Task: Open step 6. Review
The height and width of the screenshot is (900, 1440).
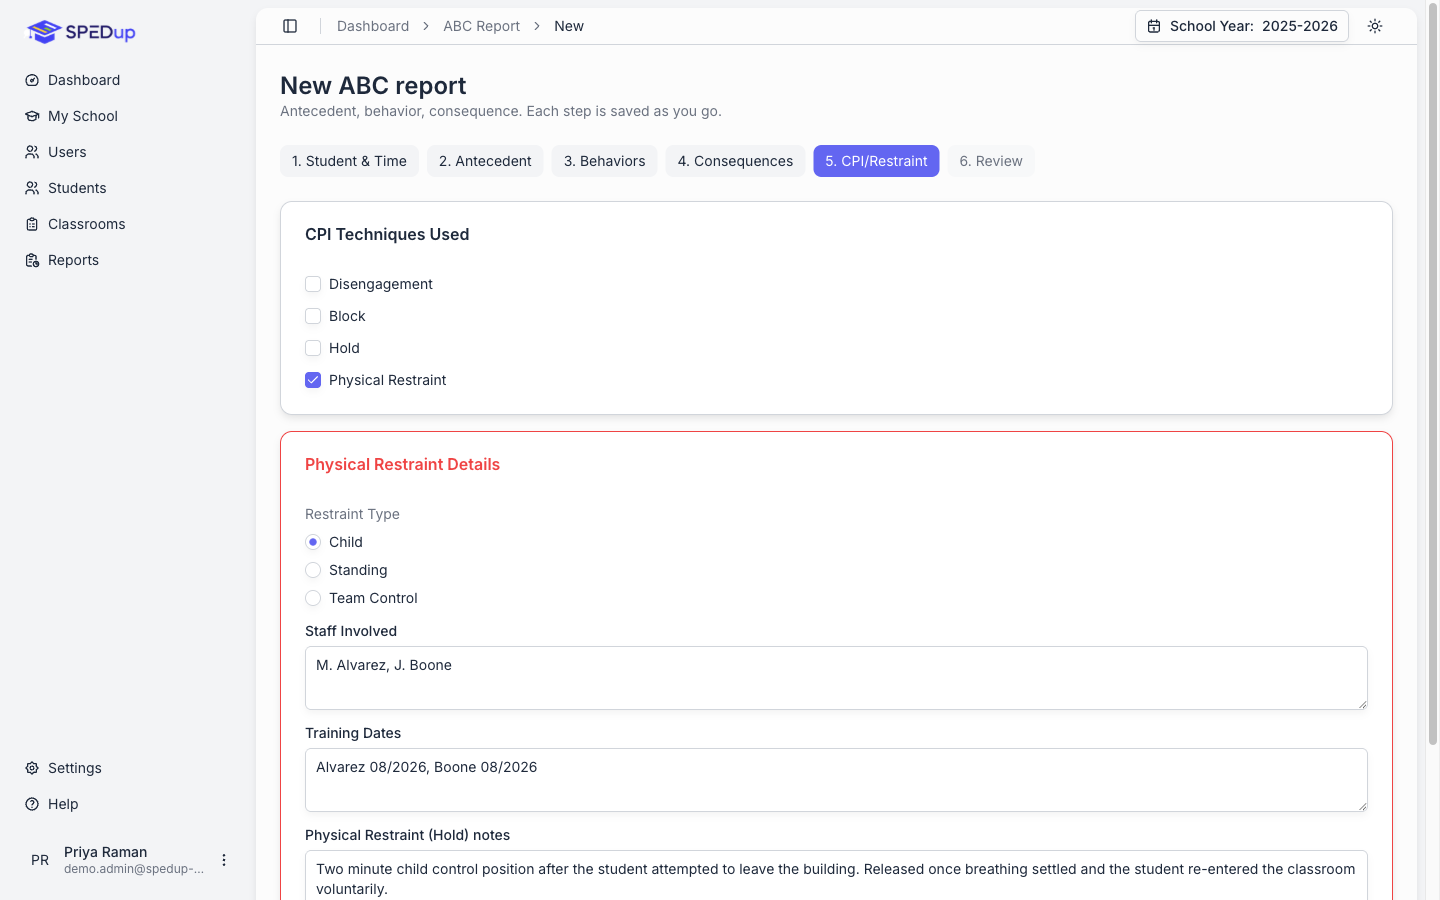Action: point(991,161)
